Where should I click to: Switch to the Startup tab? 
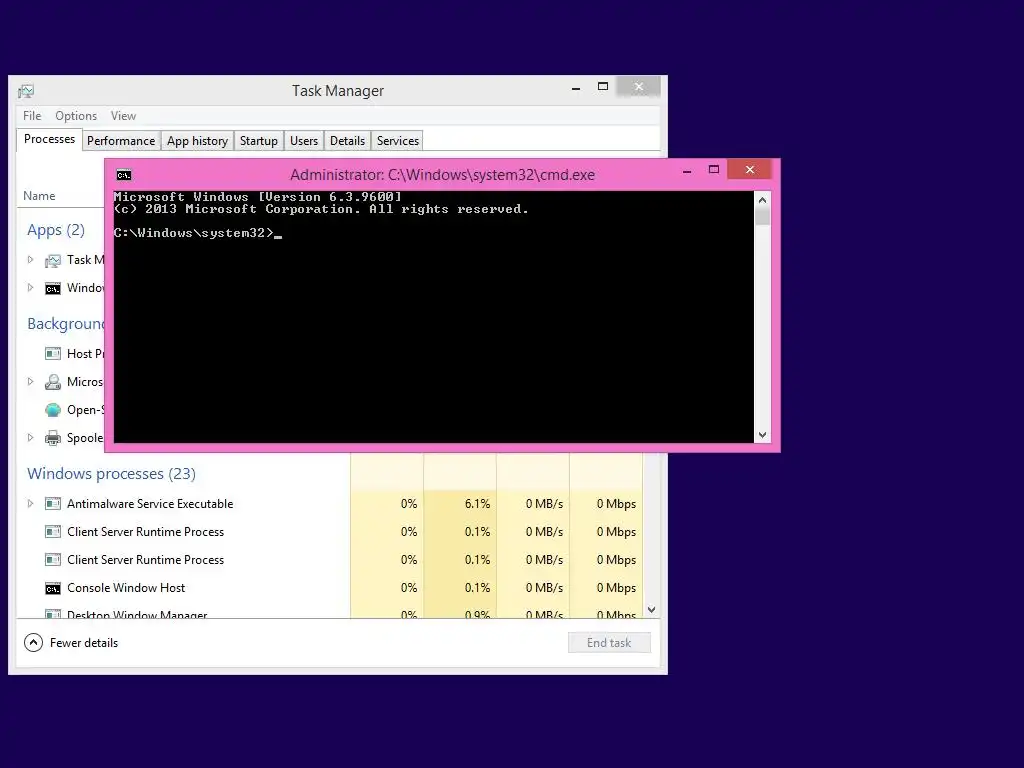(259, 141)
